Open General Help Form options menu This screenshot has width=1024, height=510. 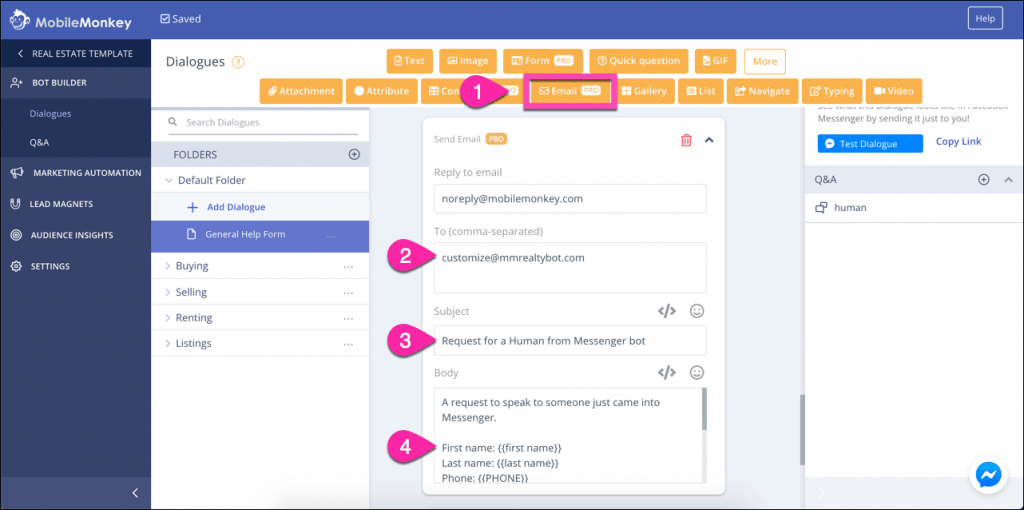coord(332,235)
